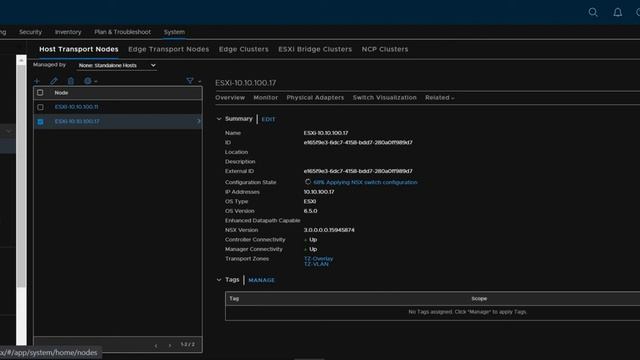Open the Security menu
The width and height of the screenshot is (640, 360).
(30, 32)
